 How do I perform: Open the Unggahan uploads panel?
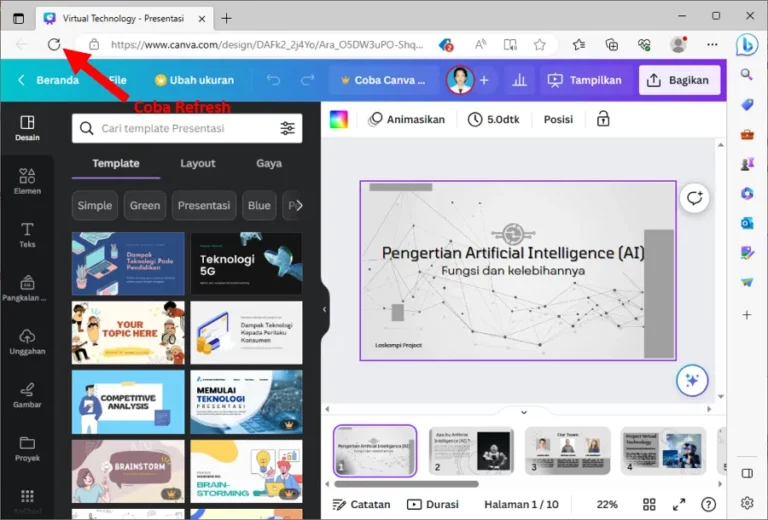click(27, 342)
